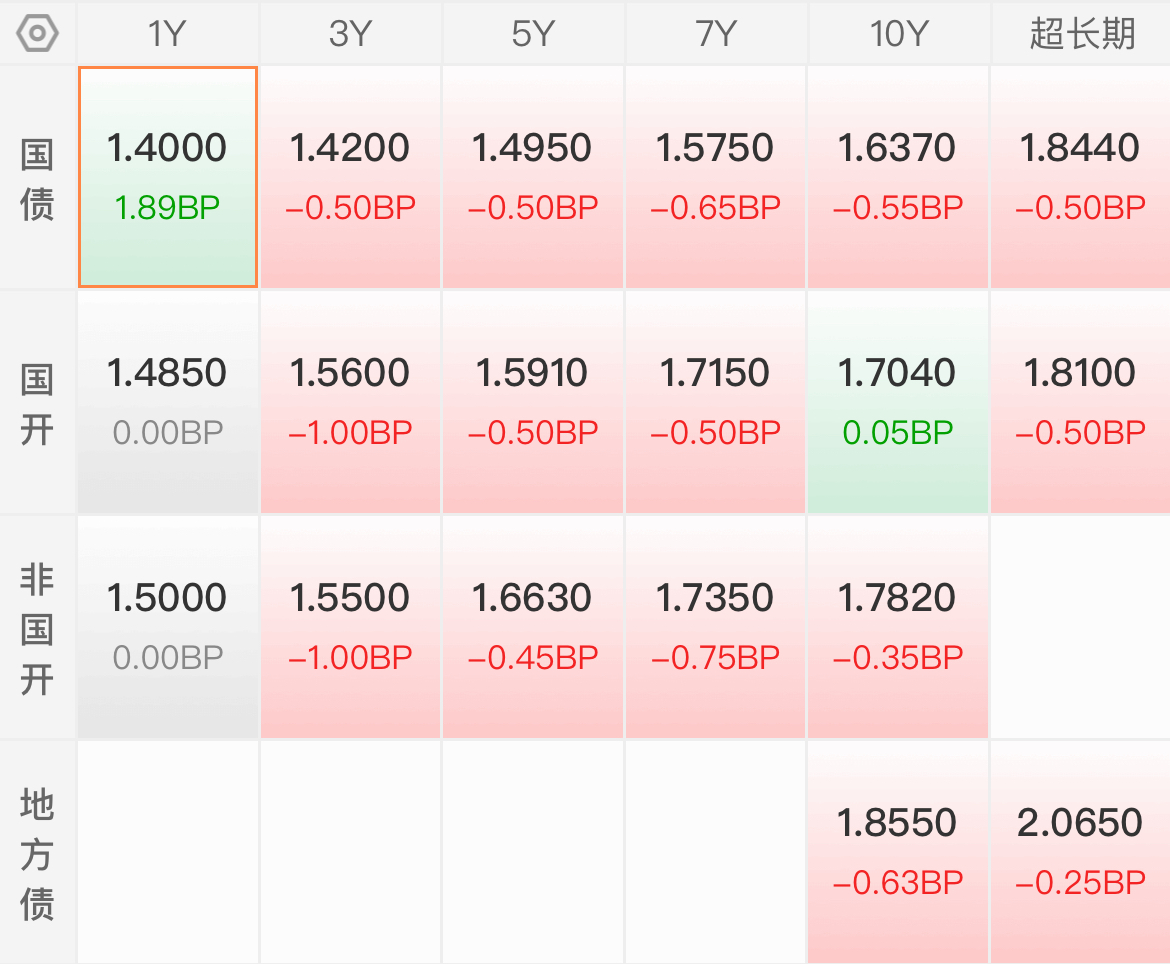
Task: Open the 非国开 5Y cell 1.6630
Action: click(x=533, y=627)
